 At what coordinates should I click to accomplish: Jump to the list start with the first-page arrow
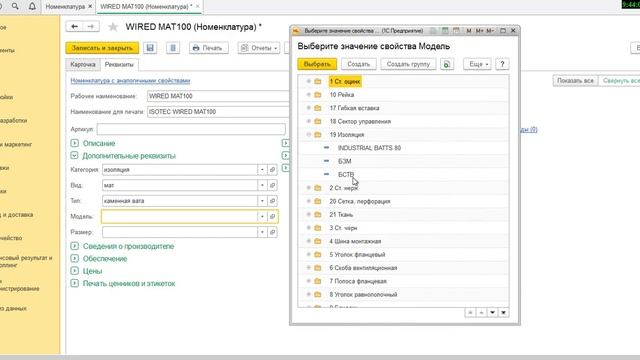coord(470,313)
